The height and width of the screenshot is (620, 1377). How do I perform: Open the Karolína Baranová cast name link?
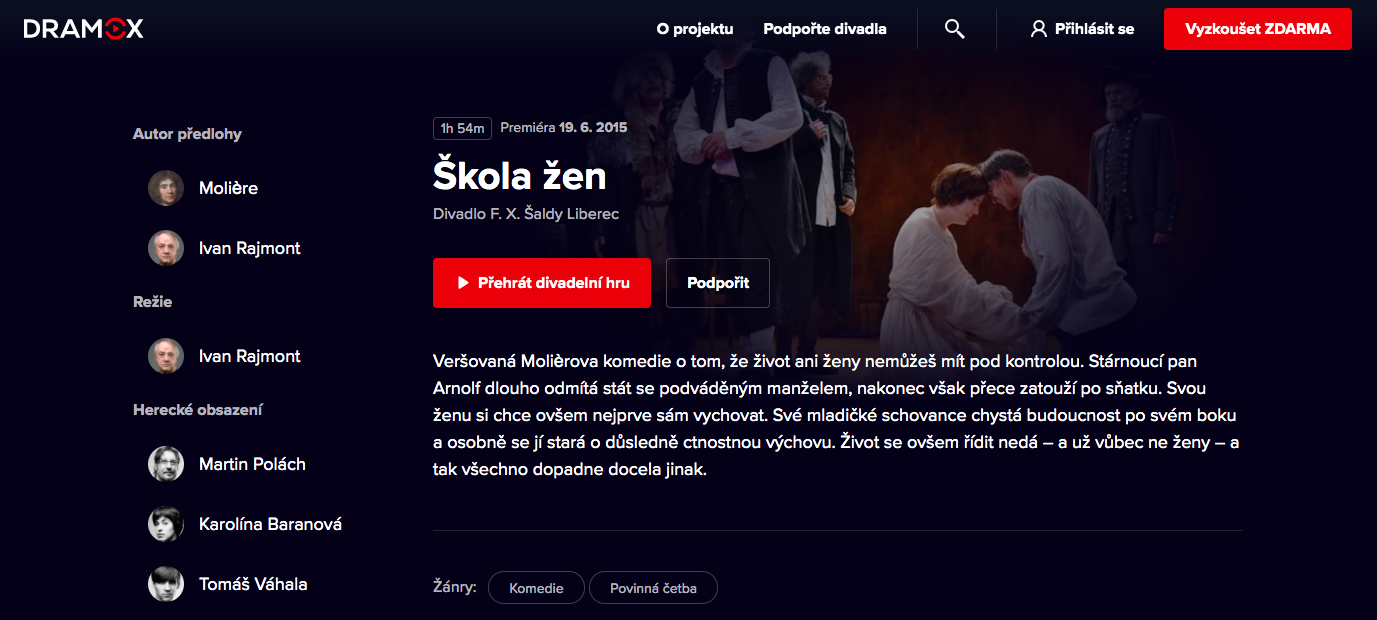coord(270,524)
